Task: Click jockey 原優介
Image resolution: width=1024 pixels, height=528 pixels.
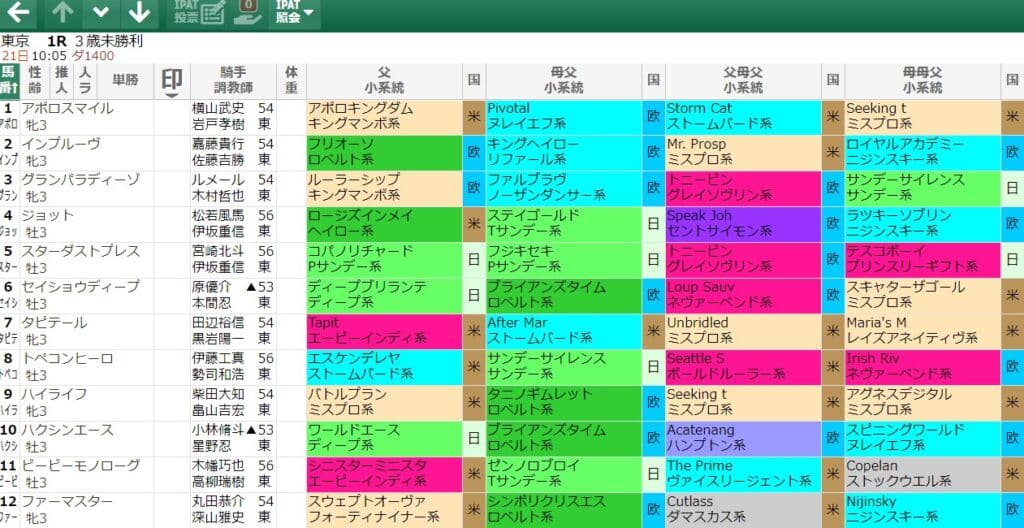Action: pyautogui.click(x=212, y=287)
